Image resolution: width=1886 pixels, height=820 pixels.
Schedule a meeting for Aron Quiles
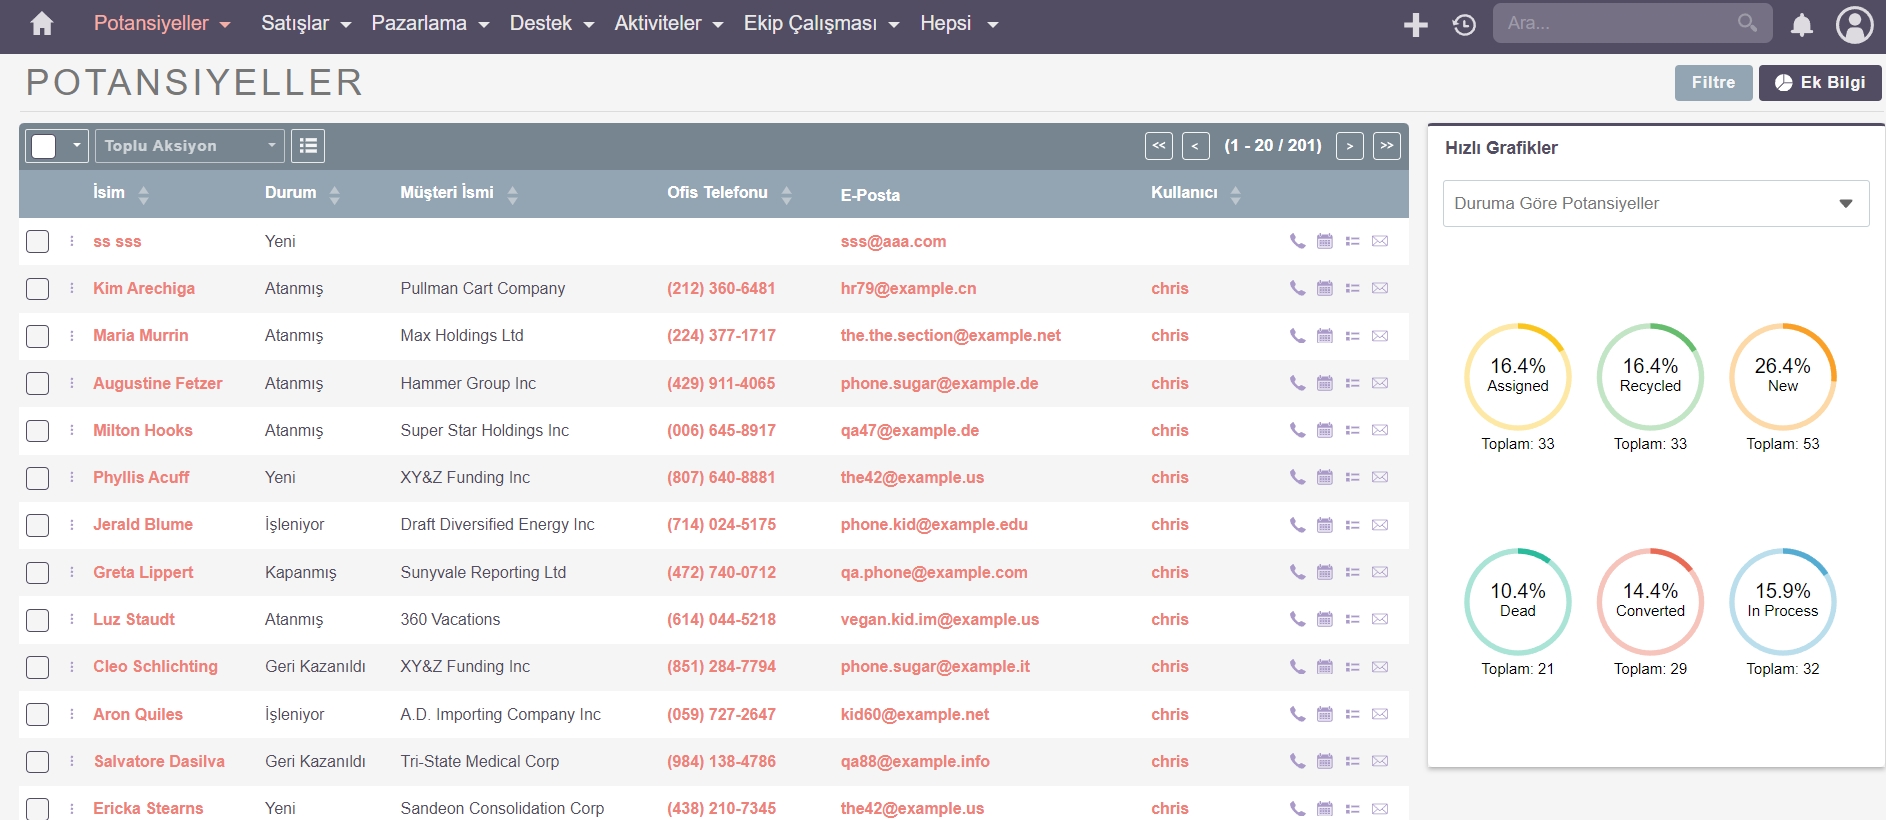click(1325, 714)
